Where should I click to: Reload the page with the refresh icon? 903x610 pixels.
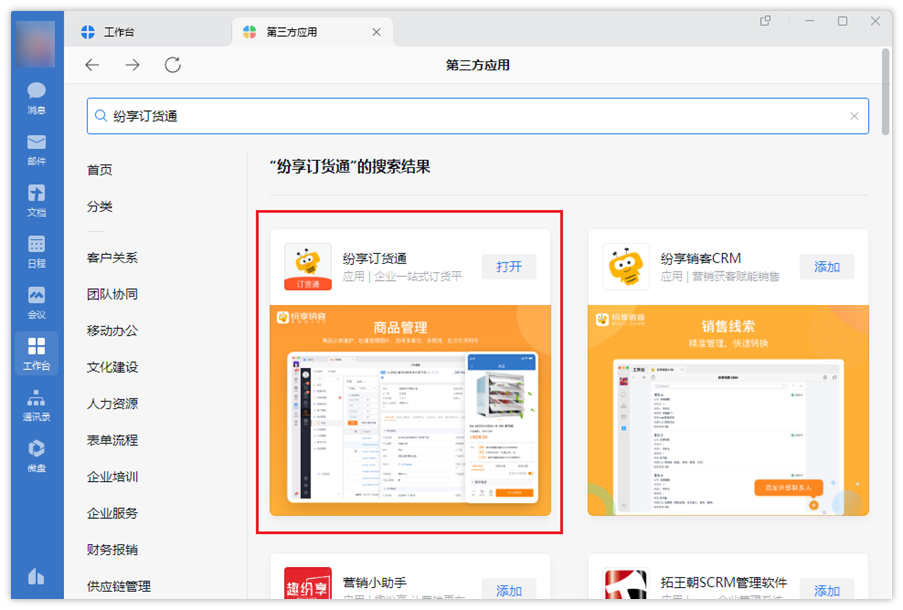pos(173,65)
